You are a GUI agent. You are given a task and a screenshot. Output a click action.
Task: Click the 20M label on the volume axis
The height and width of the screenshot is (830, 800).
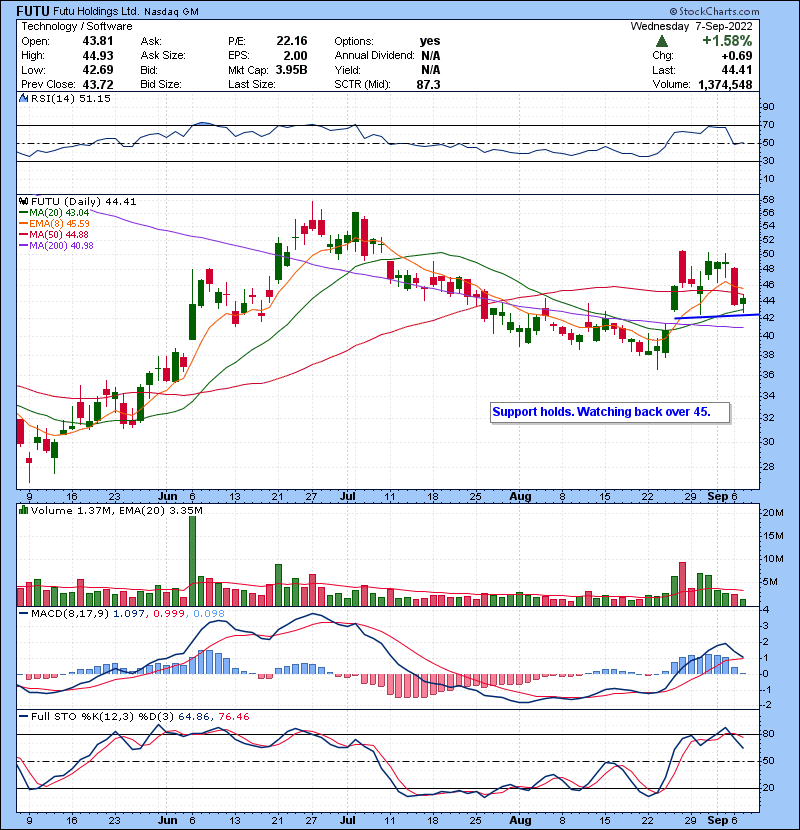point(772,512)
